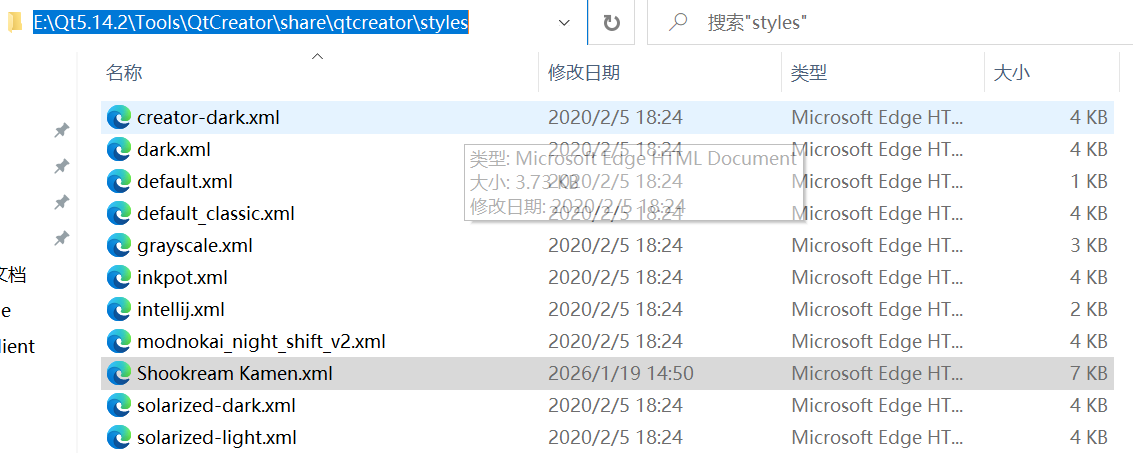Select the file icon of grayscale.xml
1133x453 pixels.
(119, 246)
